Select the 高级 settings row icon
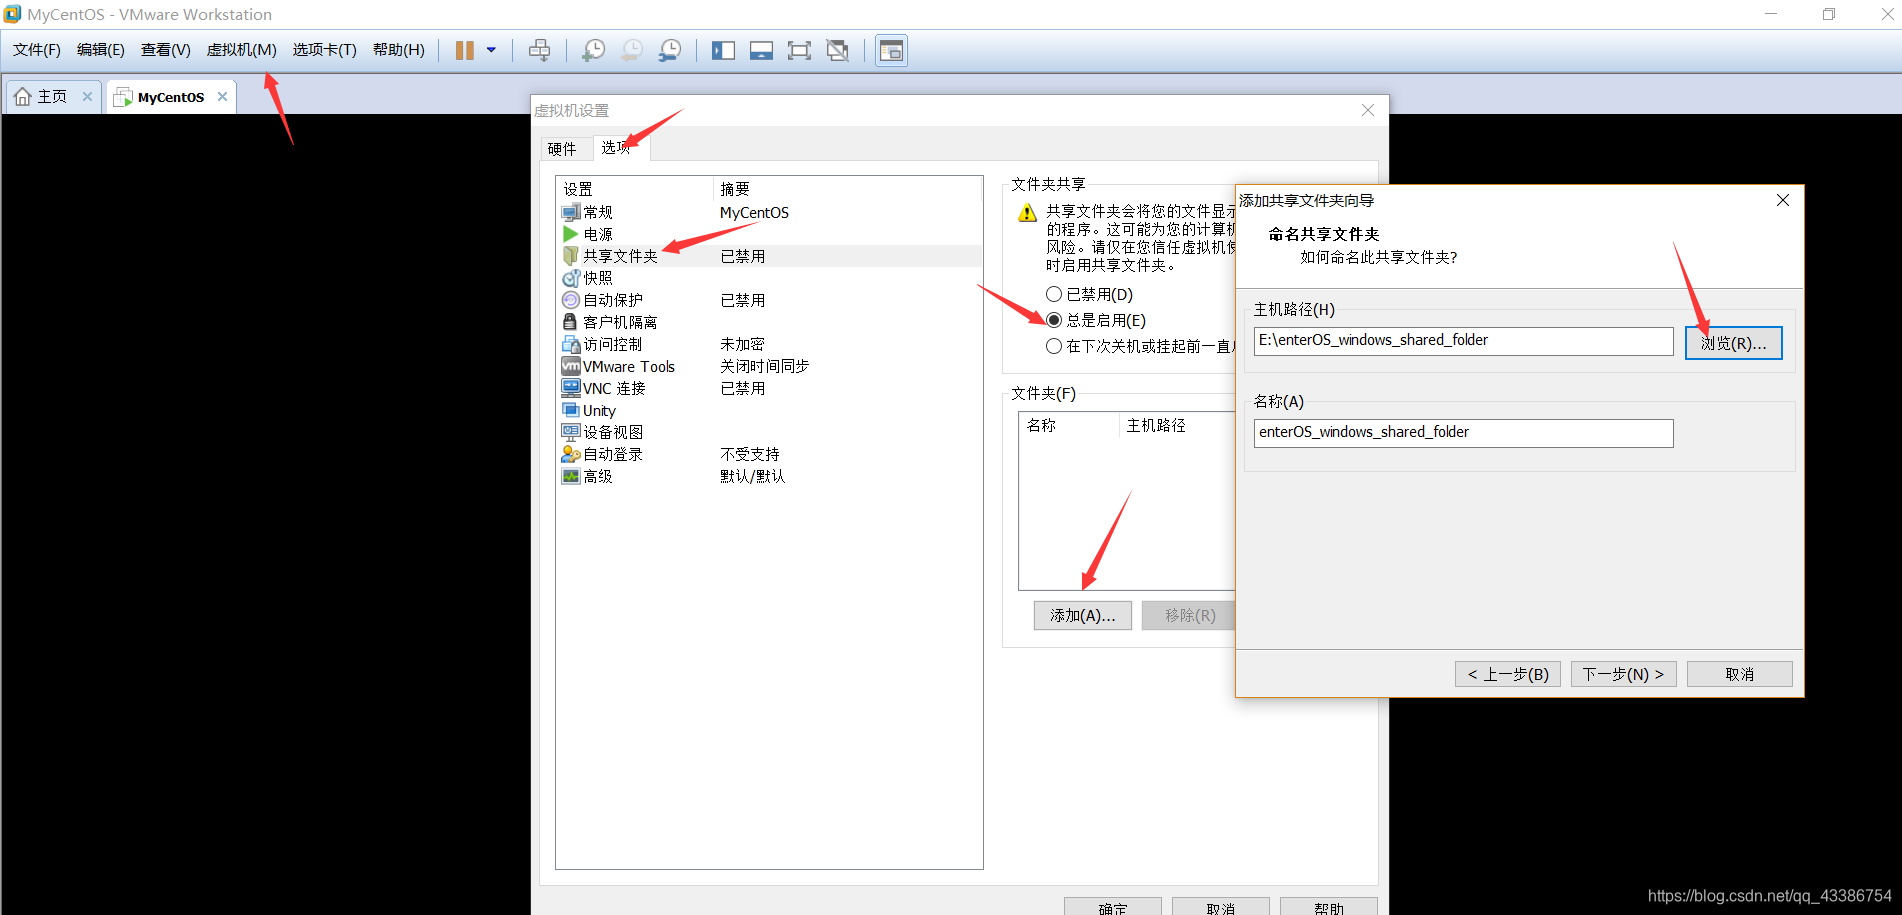1902x915 pixels. 571,476
